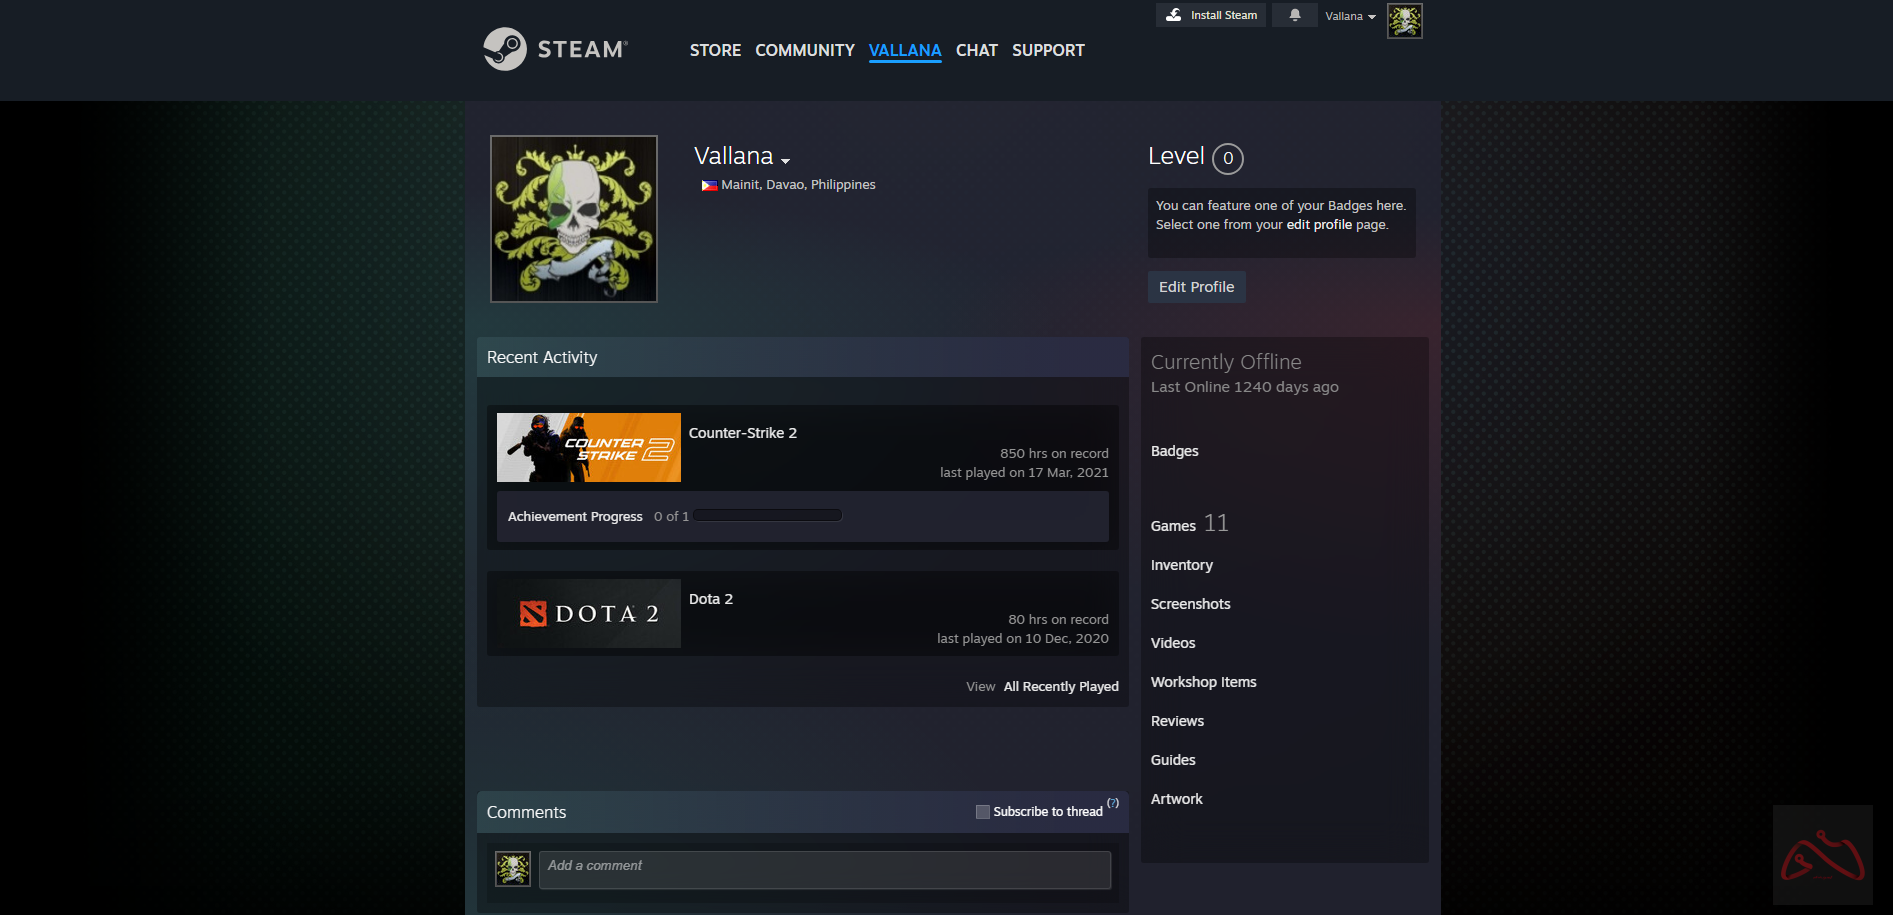
Task: Open the COMMUNITY menu
Action: (x=804, y=50)
